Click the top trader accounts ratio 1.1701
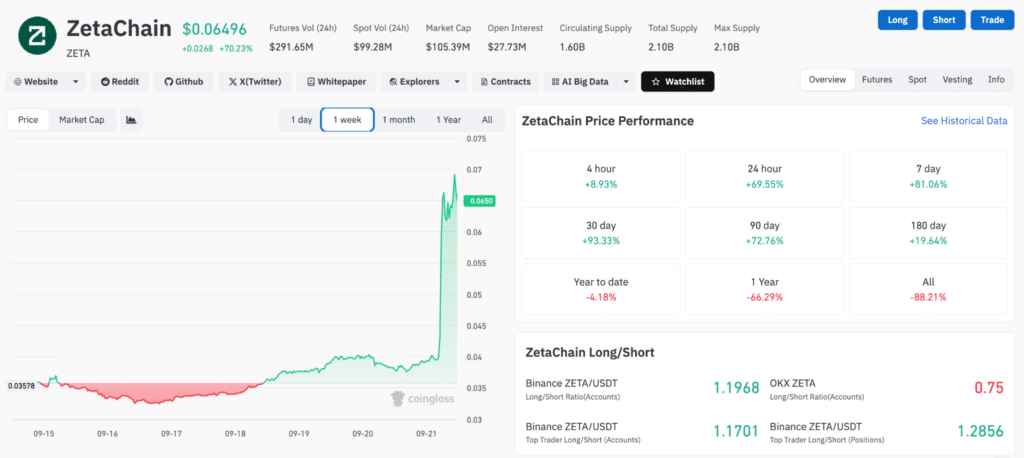Image resolution: width=1024 pixels, height=458 pixels. (x=736, y=431)
